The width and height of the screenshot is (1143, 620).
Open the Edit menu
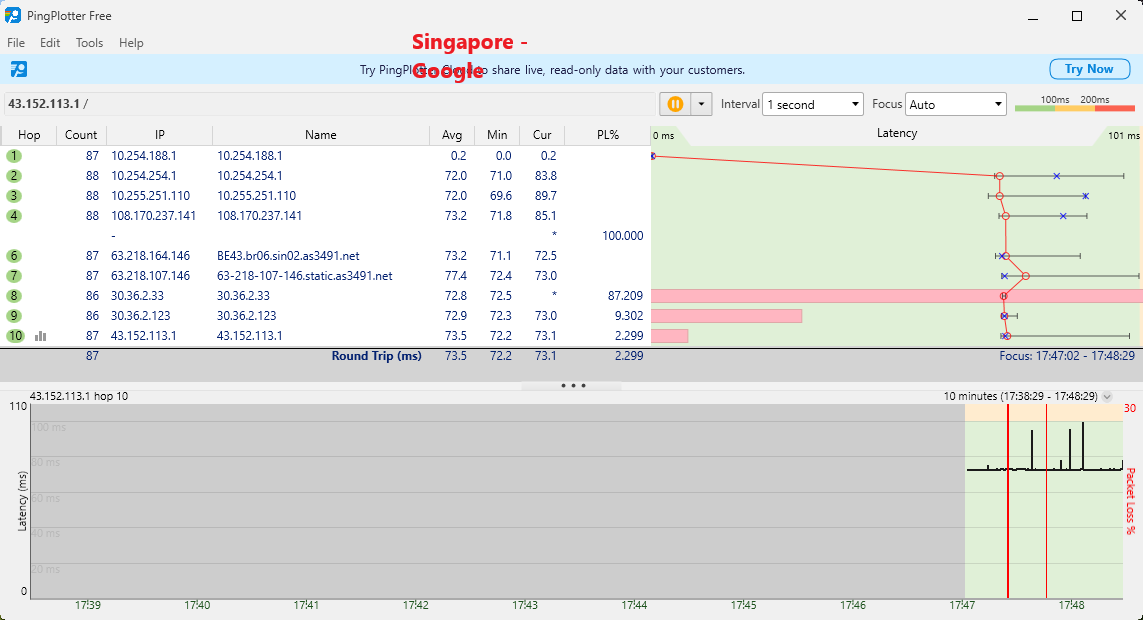[x=50, y=43]
